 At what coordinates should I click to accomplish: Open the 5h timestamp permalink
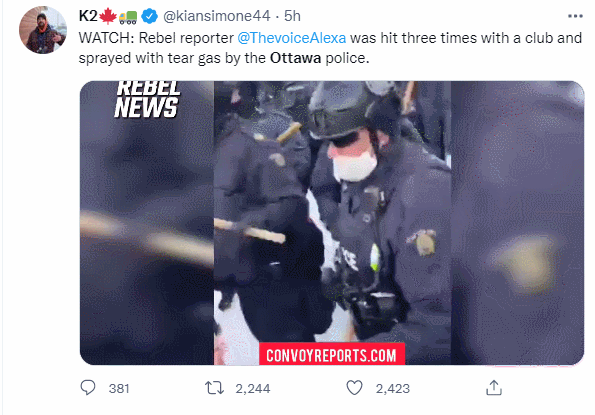point(292,16)
